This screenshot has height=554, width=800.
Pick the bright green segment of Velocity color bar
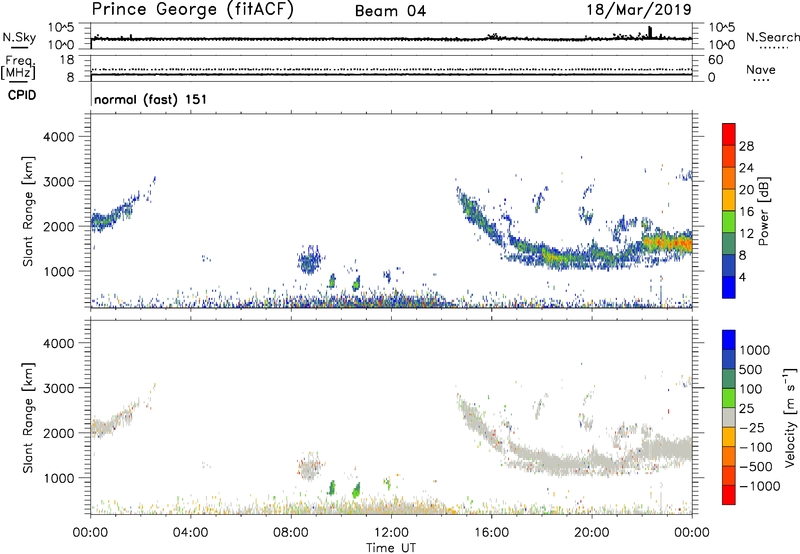729,398
